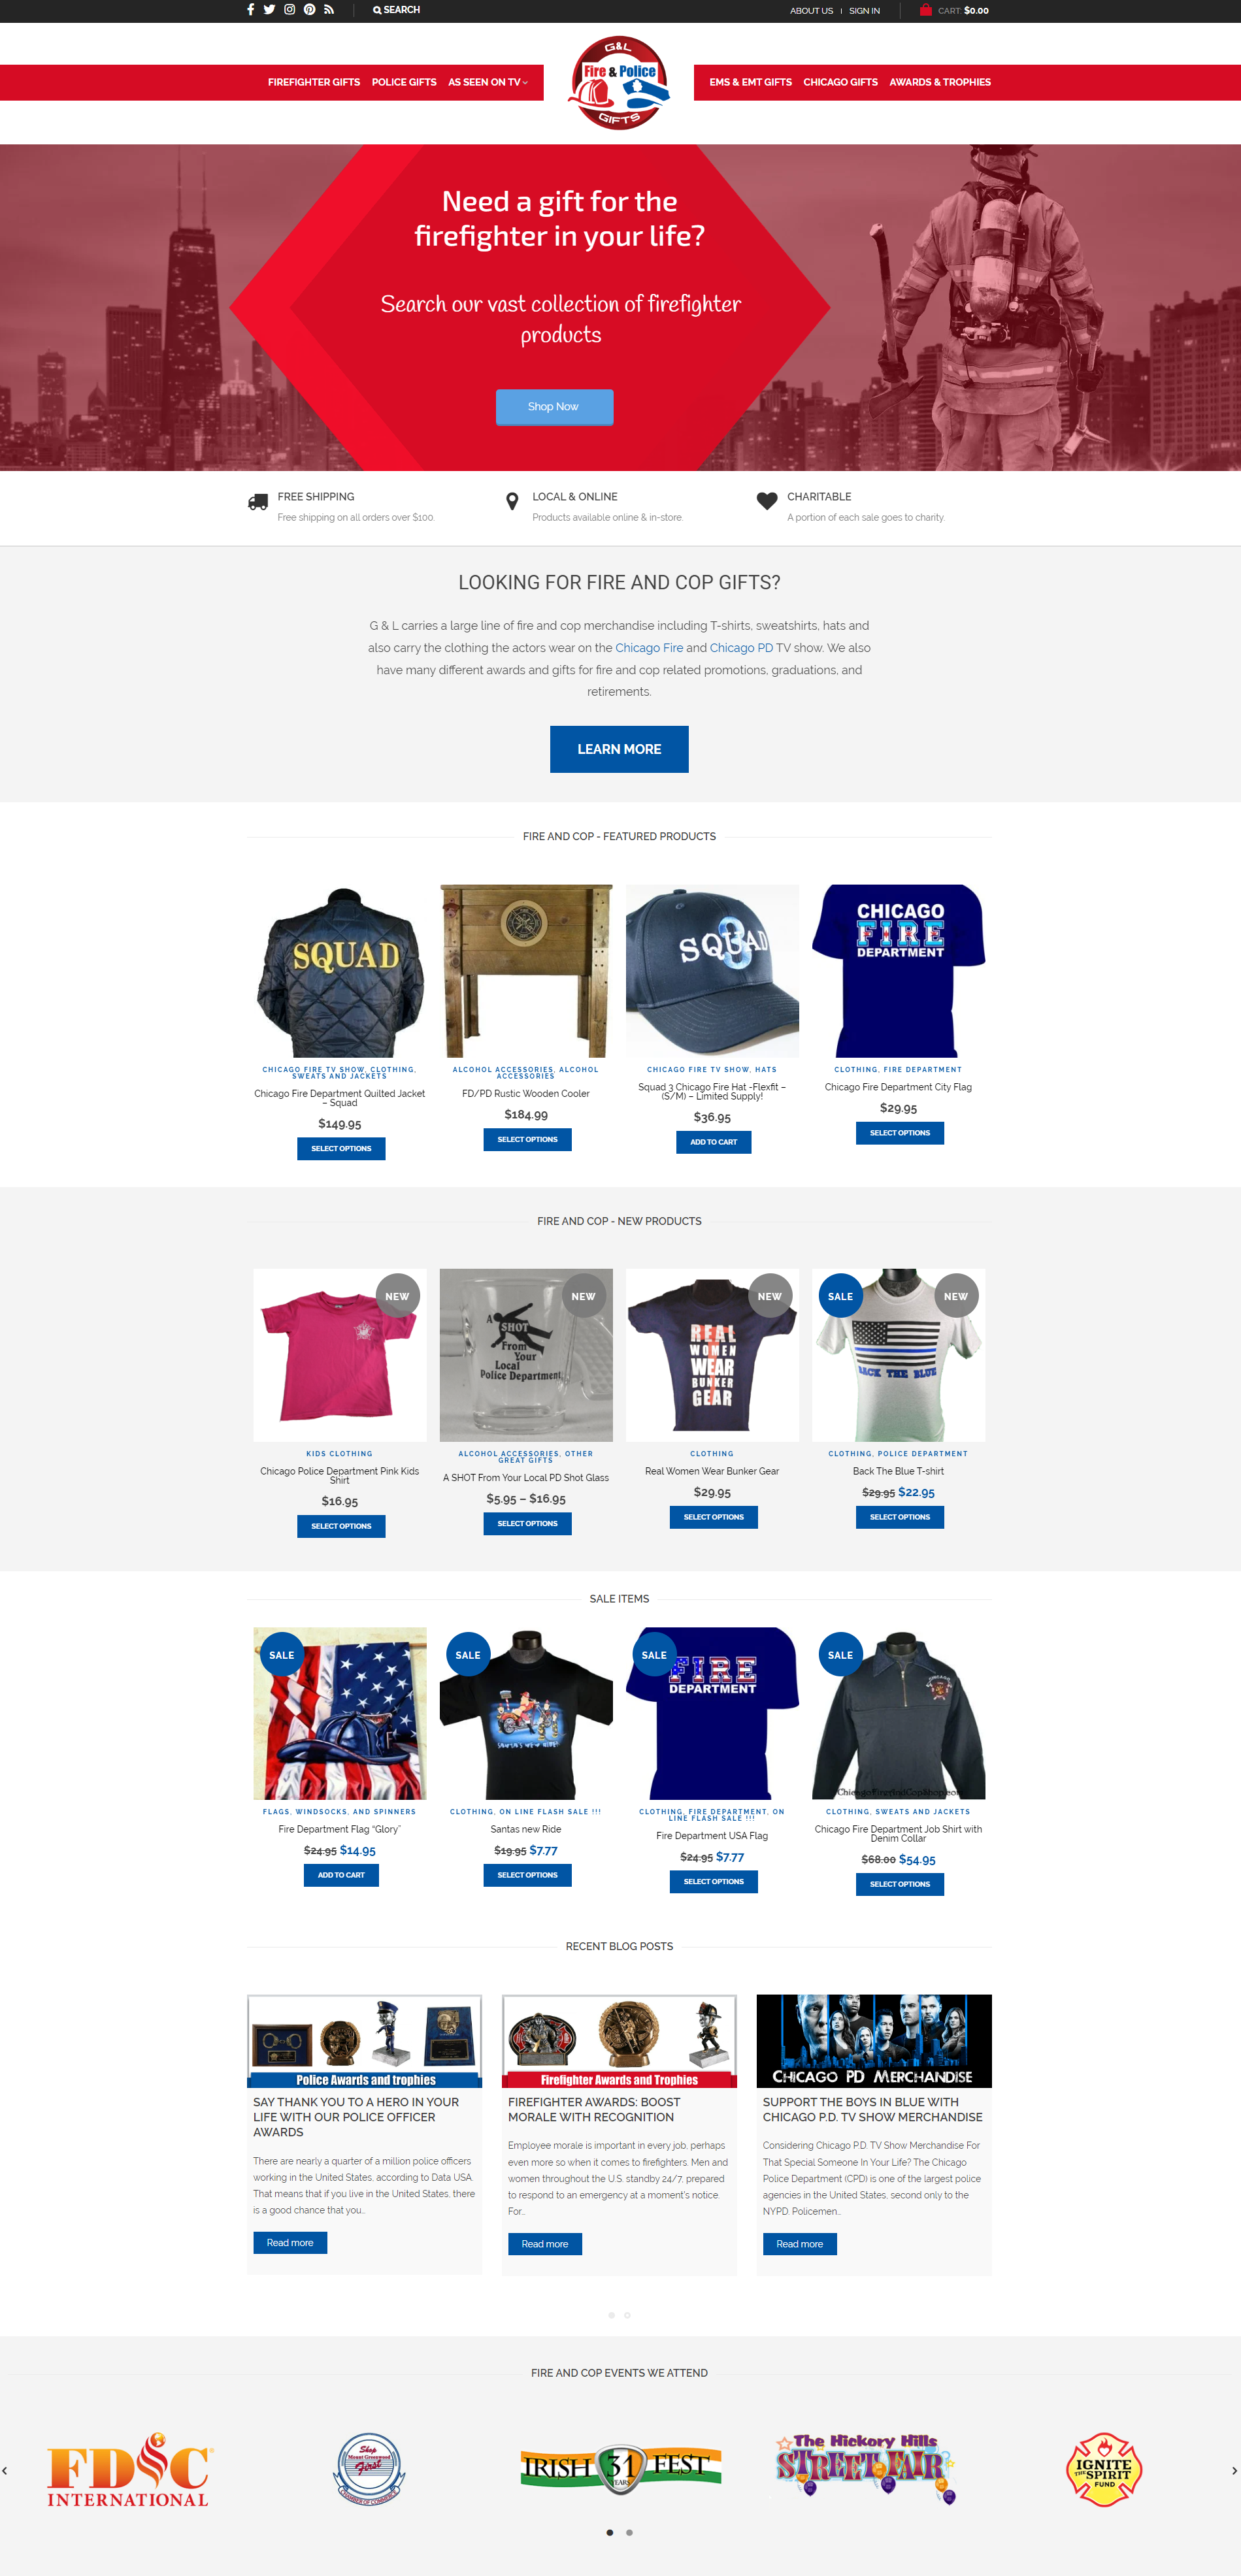Open the shopping cart bag icon

(926, 10)
